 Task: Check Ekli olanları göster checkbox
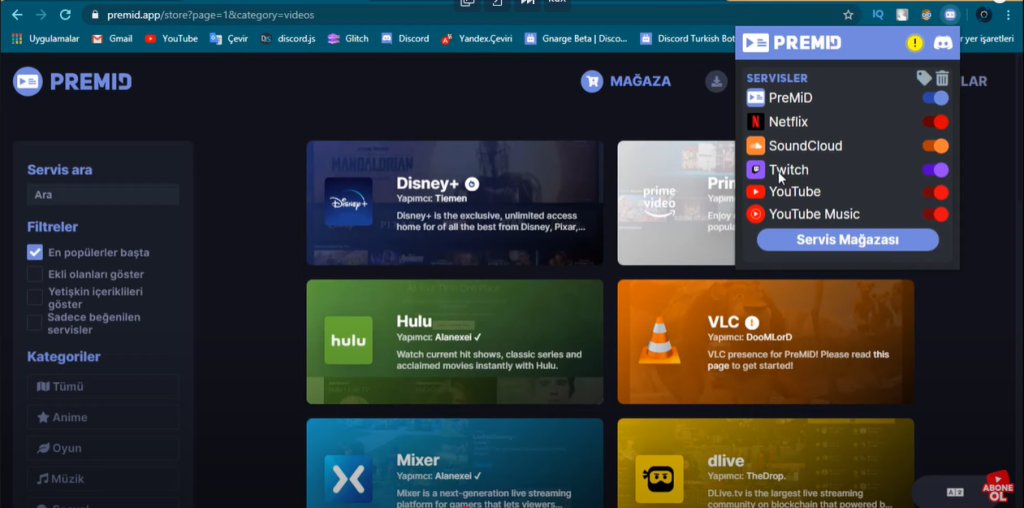click(x=35, y=274)
